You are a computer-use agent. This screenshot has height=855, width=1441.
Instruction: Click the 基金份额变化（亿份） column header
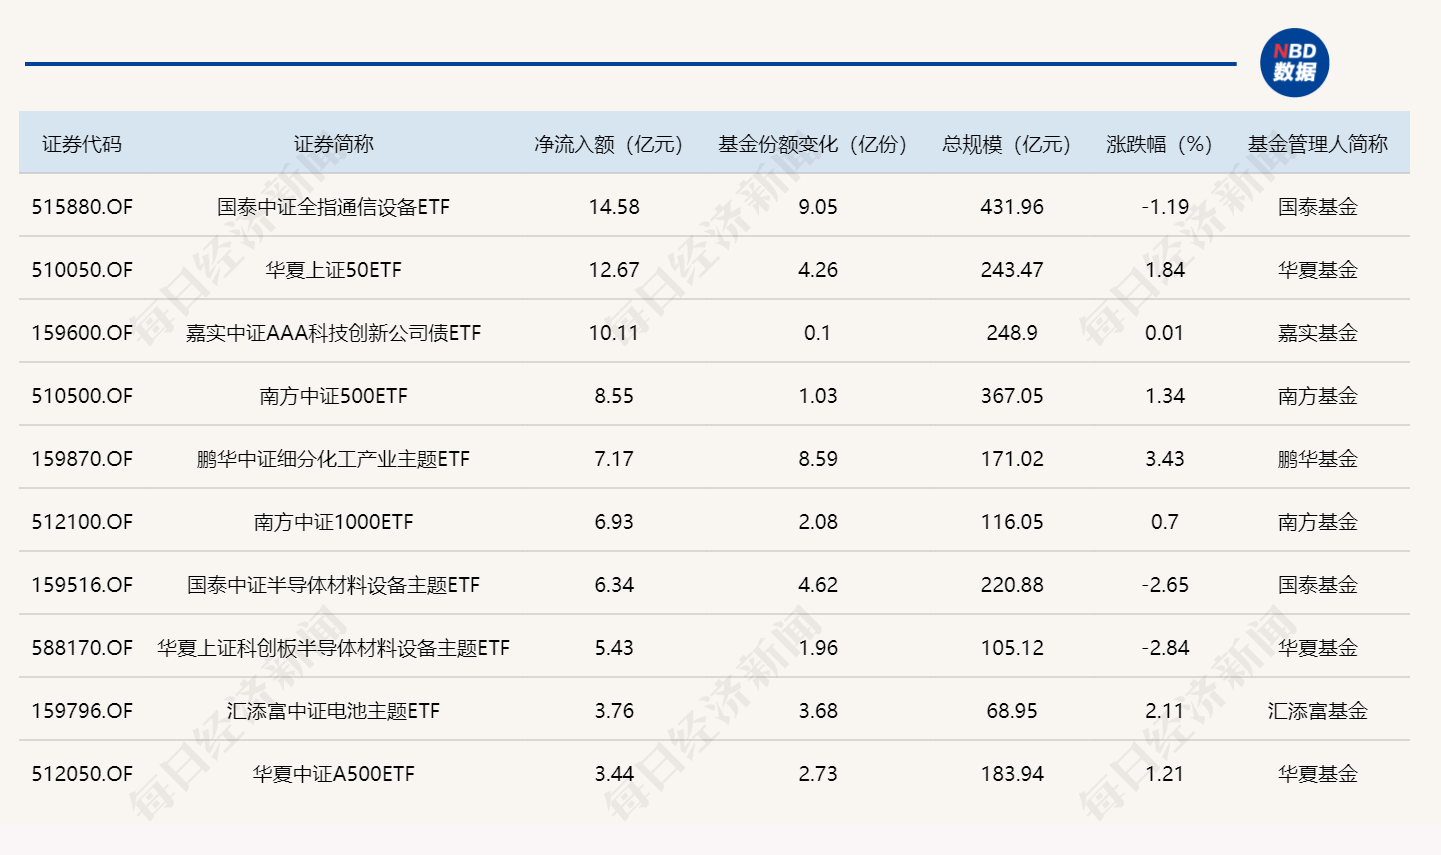coord(812,144)
